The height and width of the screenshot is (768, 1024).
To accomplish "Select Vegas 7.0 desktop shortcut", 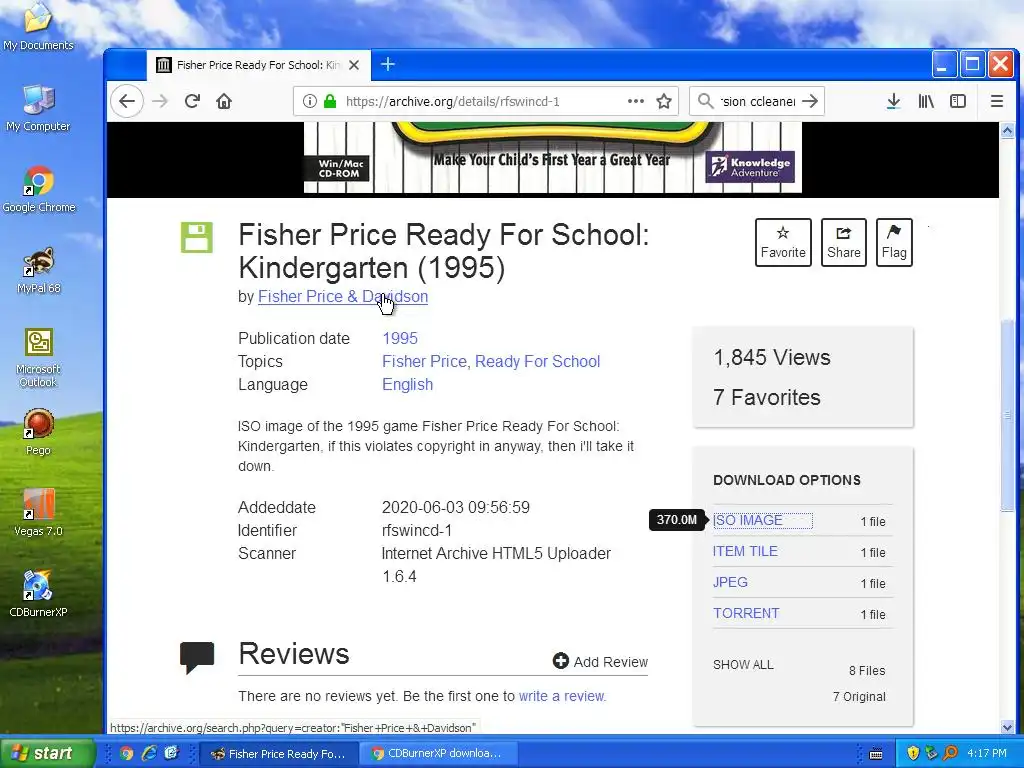I will click(39, 513).
